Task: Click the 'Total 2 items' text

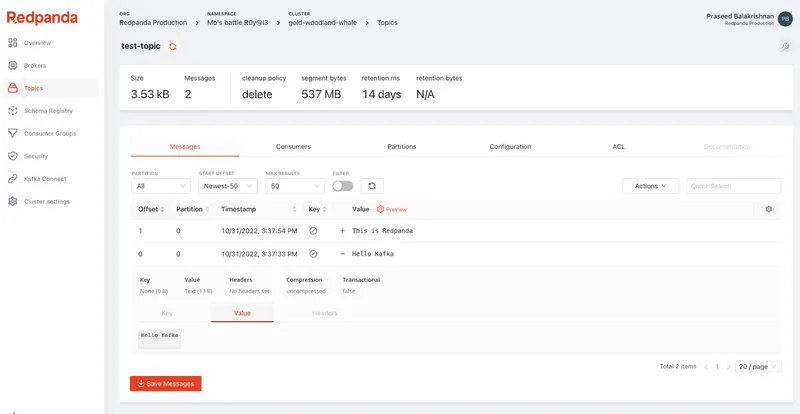Action: pyautogui.click(x=678, y=367)
